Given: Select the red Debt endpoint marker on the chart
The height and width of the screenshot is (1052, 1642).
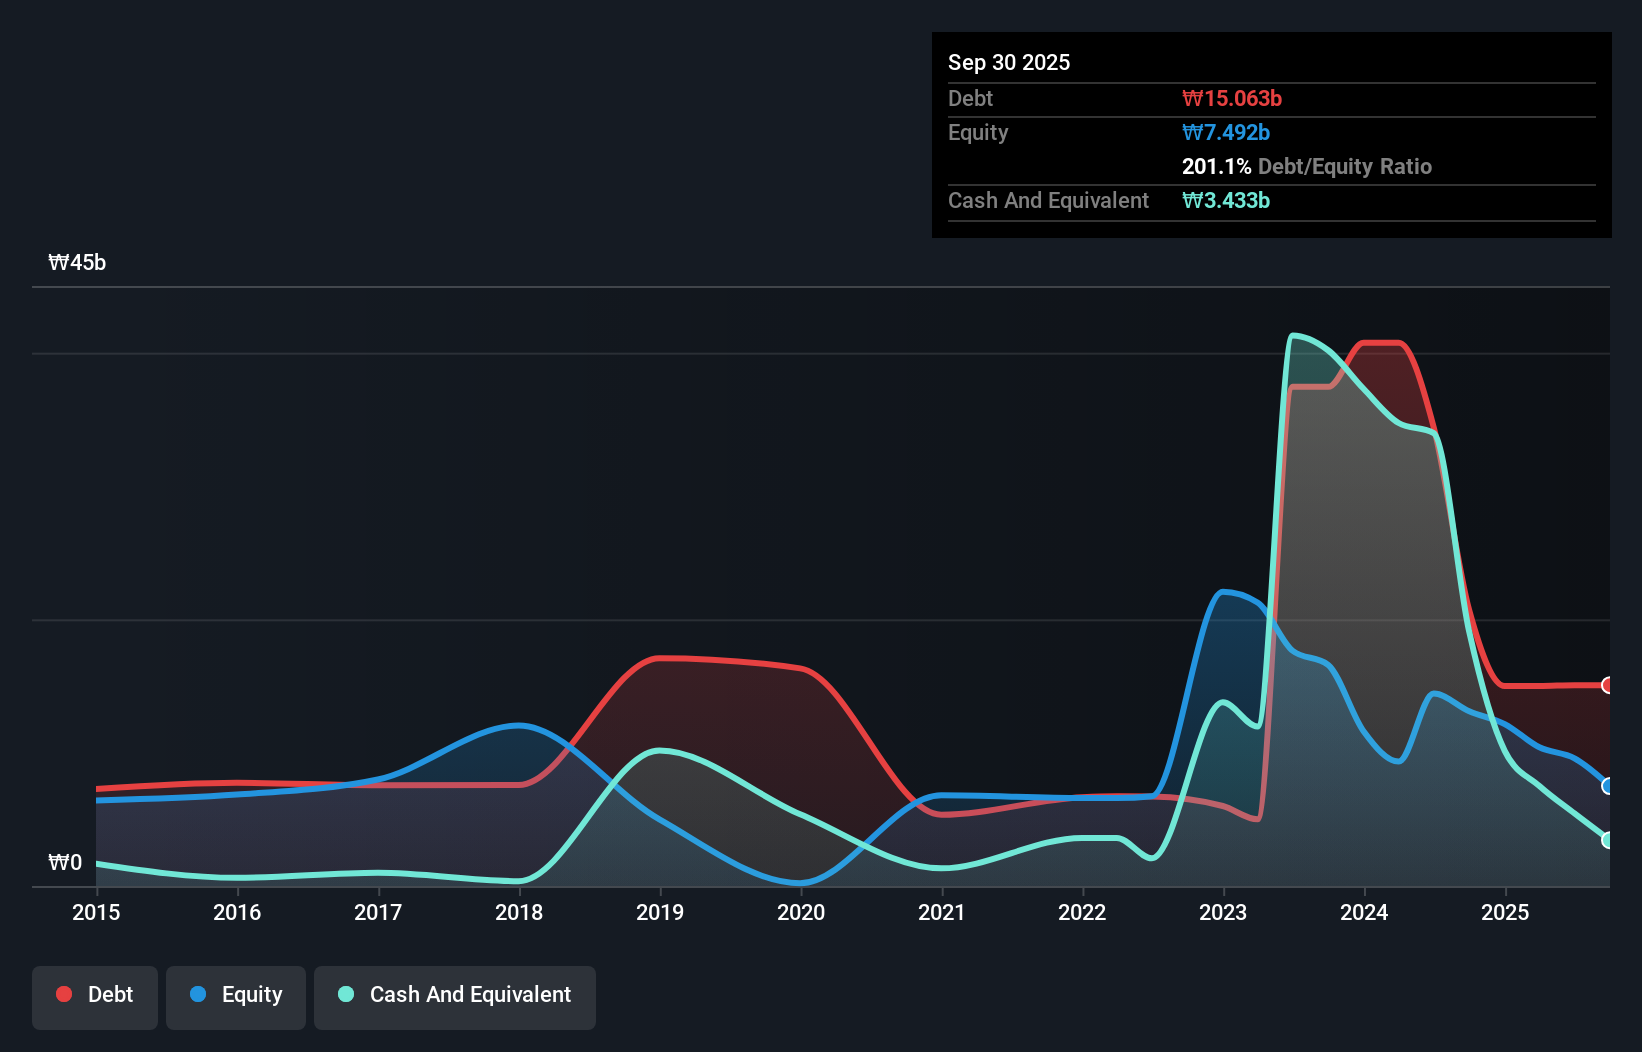Looking at the screenshot, I should click(1607, 685).
